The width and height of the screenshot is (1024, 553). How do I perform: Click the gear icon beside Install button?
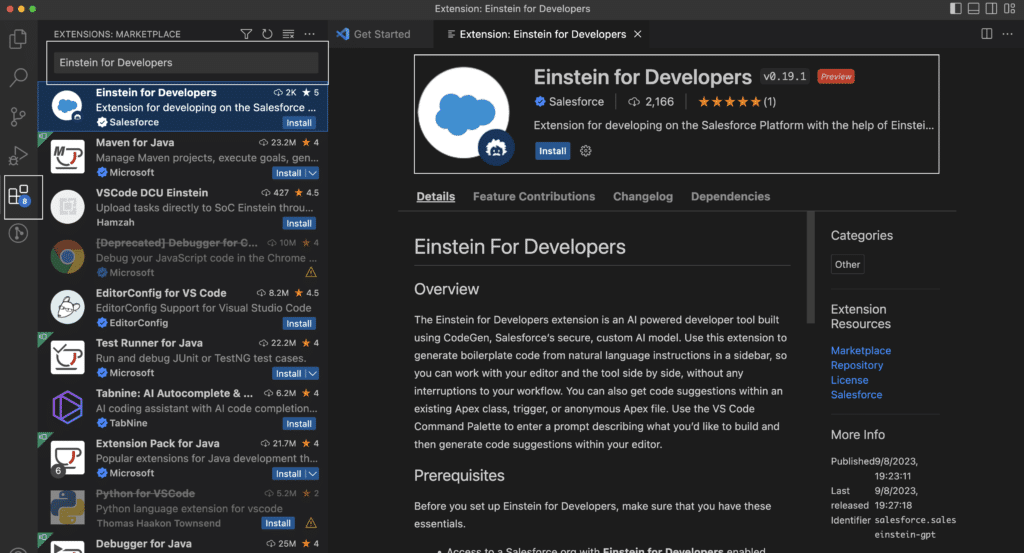(586, 151)
